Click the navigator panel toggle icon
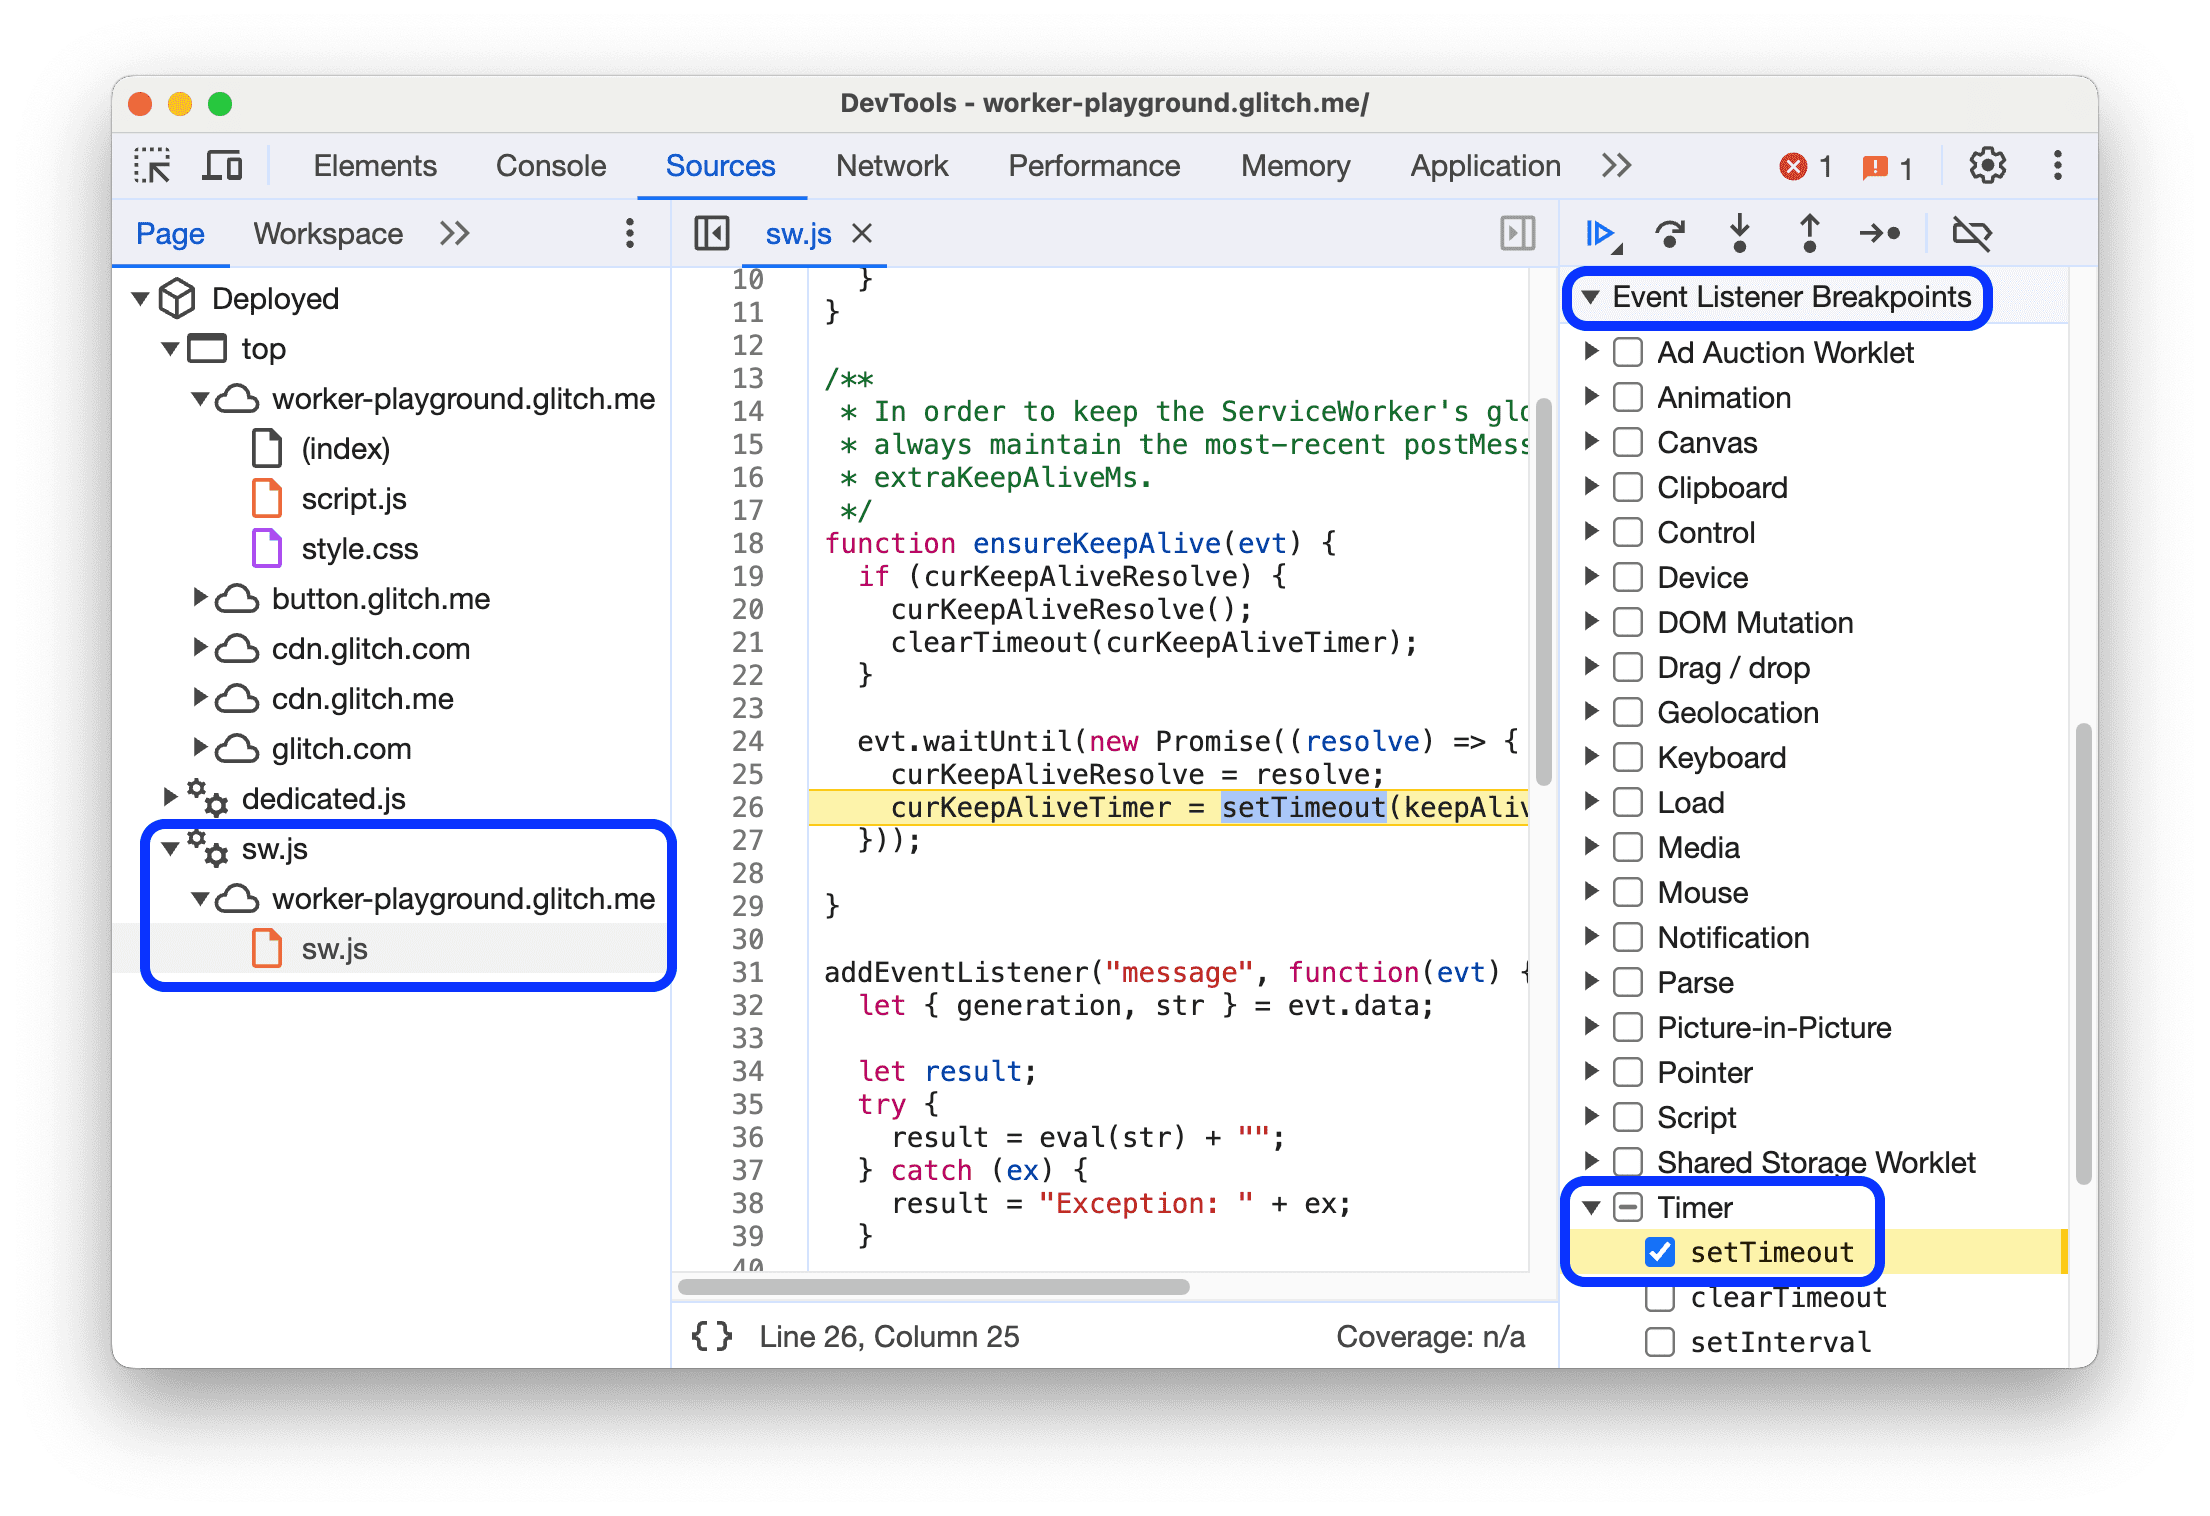 pos(707,232)
